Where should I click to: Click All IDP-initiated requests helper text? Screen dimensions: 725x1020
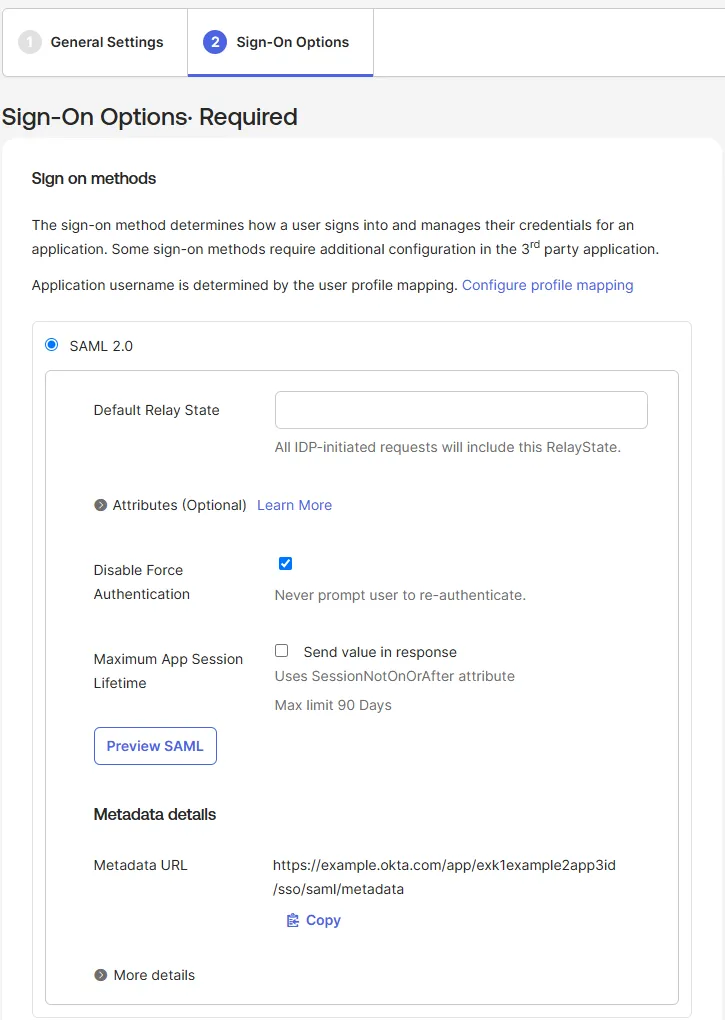point(447,448)
